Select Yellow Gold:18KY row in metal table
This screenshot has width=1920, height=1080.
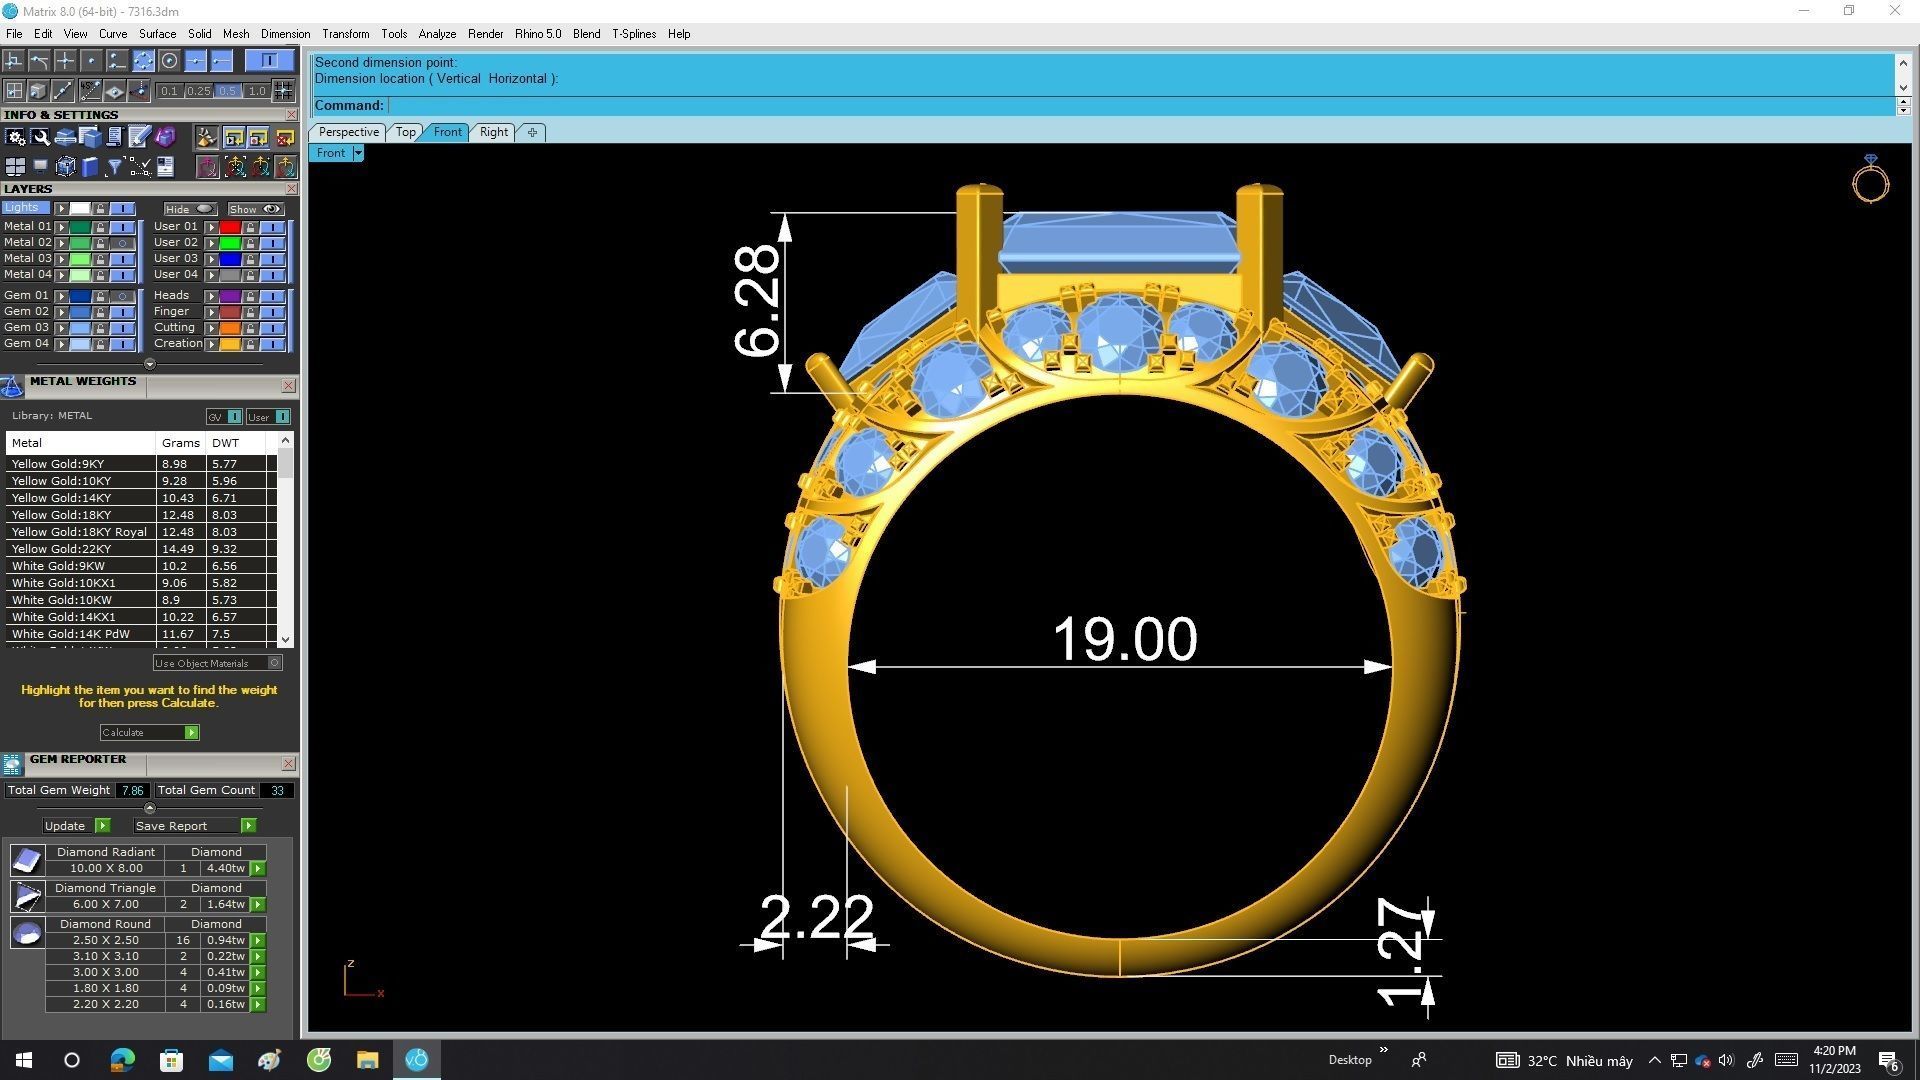(x=140, y=515)
